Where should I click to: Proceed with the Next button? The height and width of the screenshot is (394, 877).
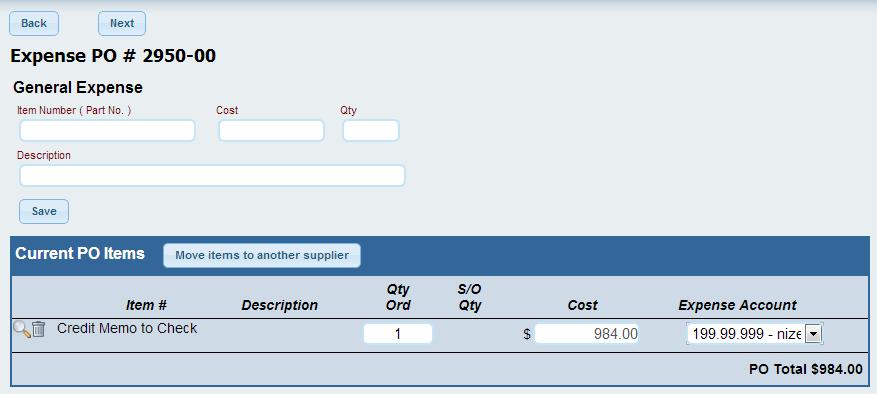point(122,24)
